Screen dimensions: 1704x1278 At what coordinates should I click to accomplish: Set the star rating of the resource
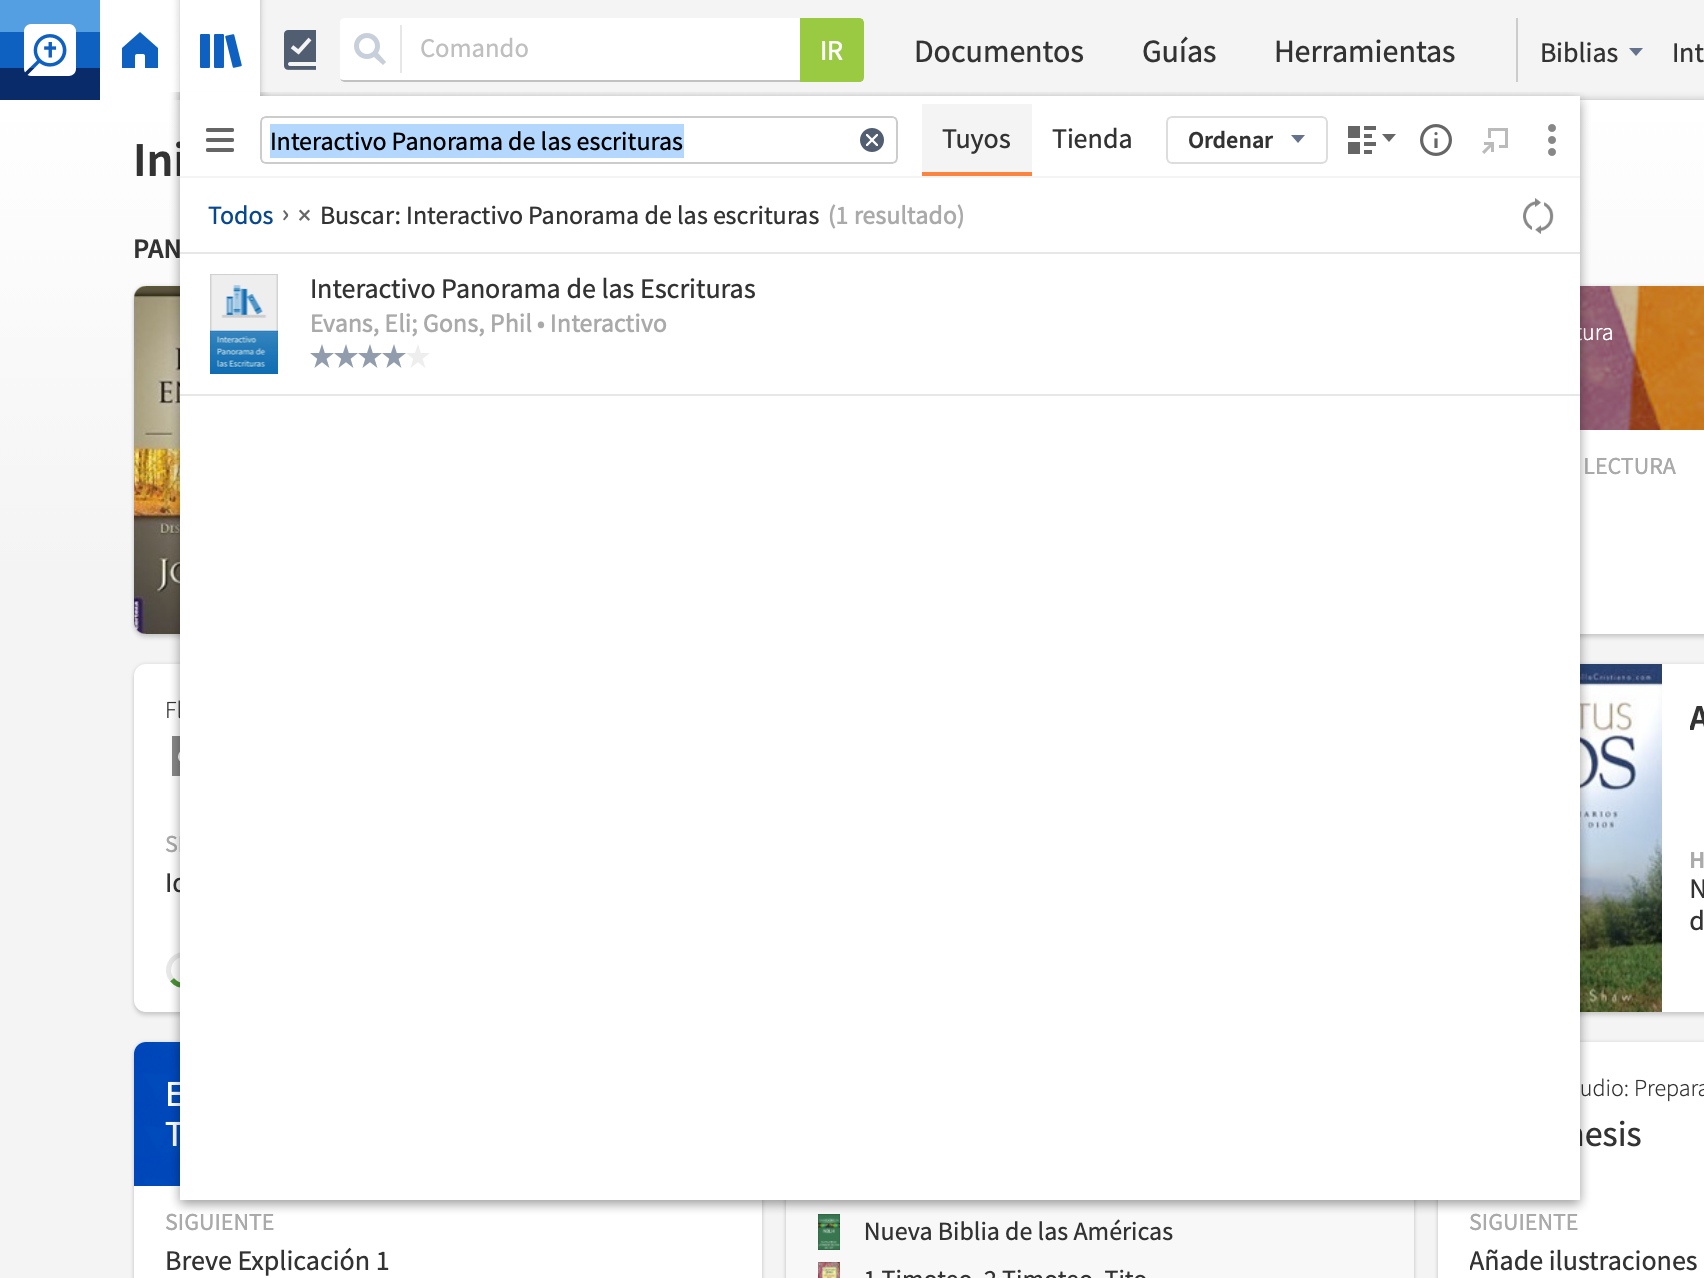[x=369, y=357]
